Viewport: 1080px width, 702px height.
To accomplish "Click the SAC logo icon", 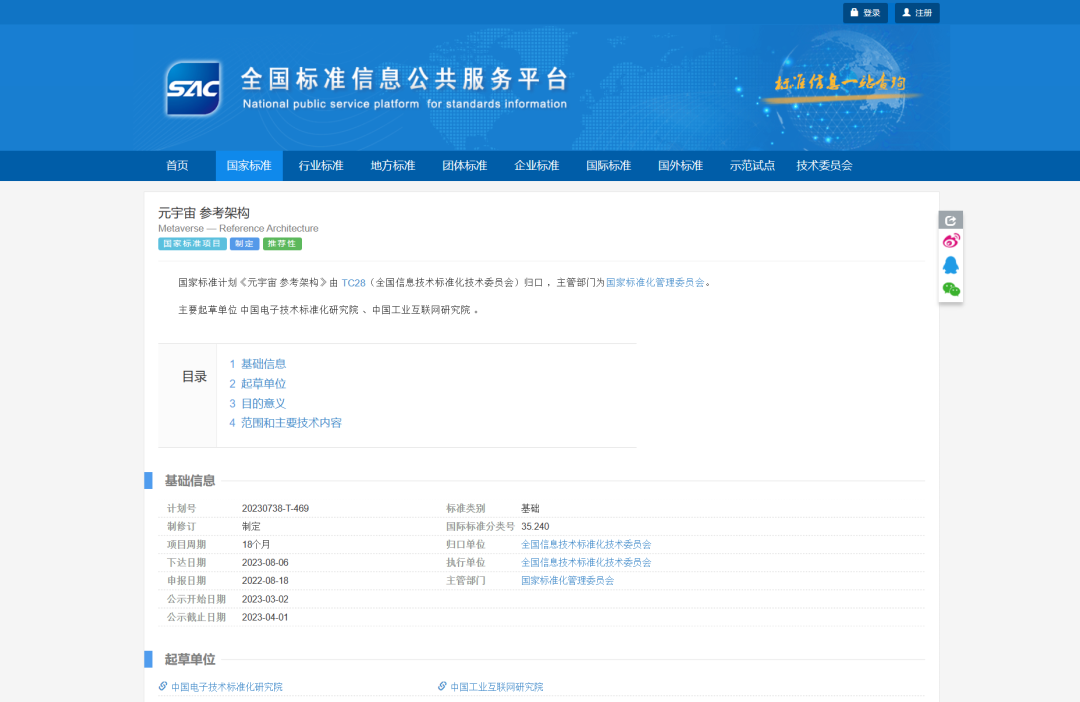I will [x=194, y=88].
